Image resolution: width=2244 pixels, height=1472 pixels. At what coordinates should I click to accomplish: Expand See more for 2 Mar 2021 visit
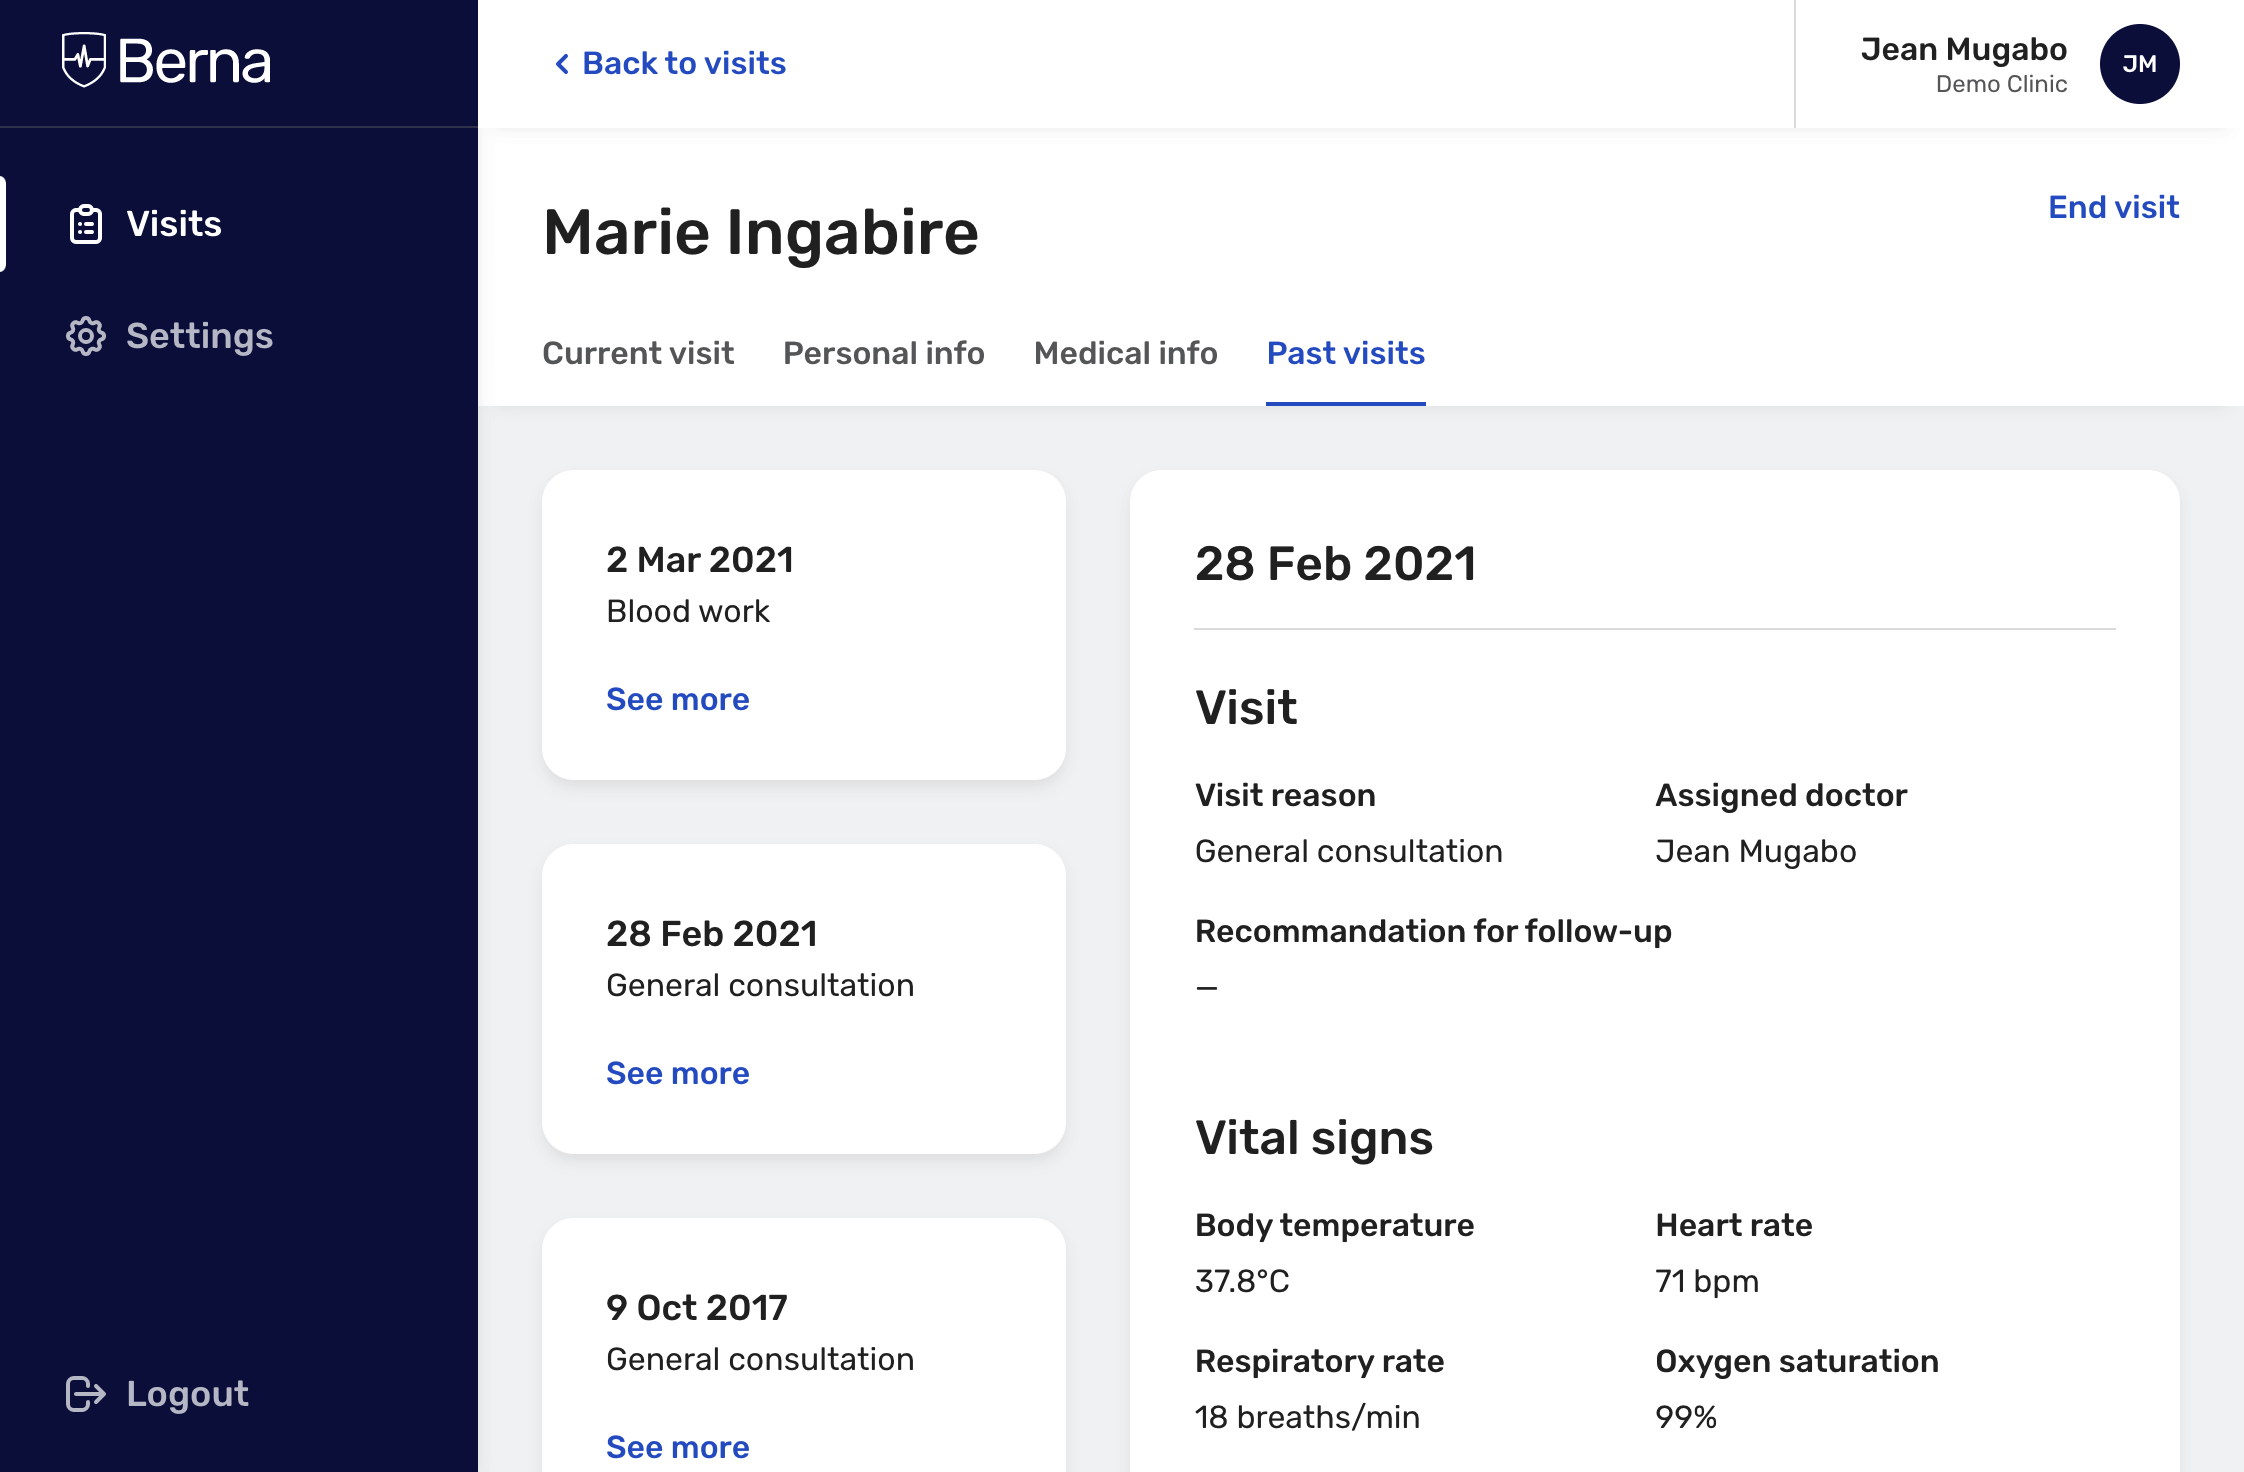[x=677, y=699]
